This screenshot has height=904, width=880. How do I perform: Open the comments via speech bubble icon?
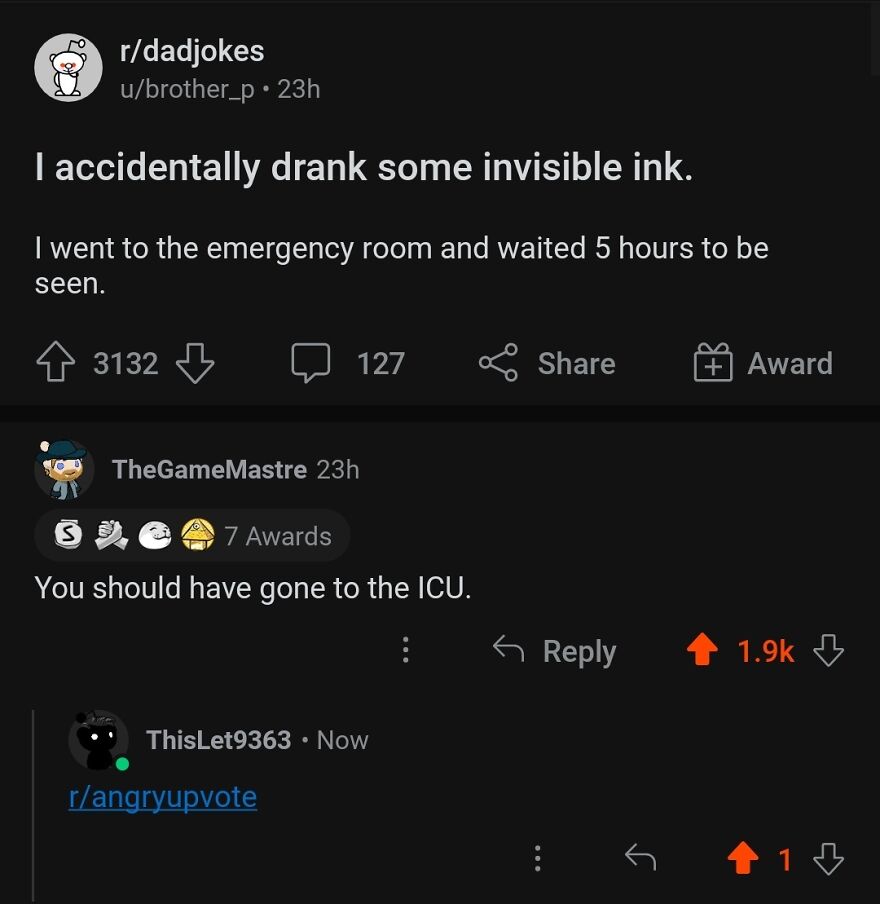tap(311, 363)
